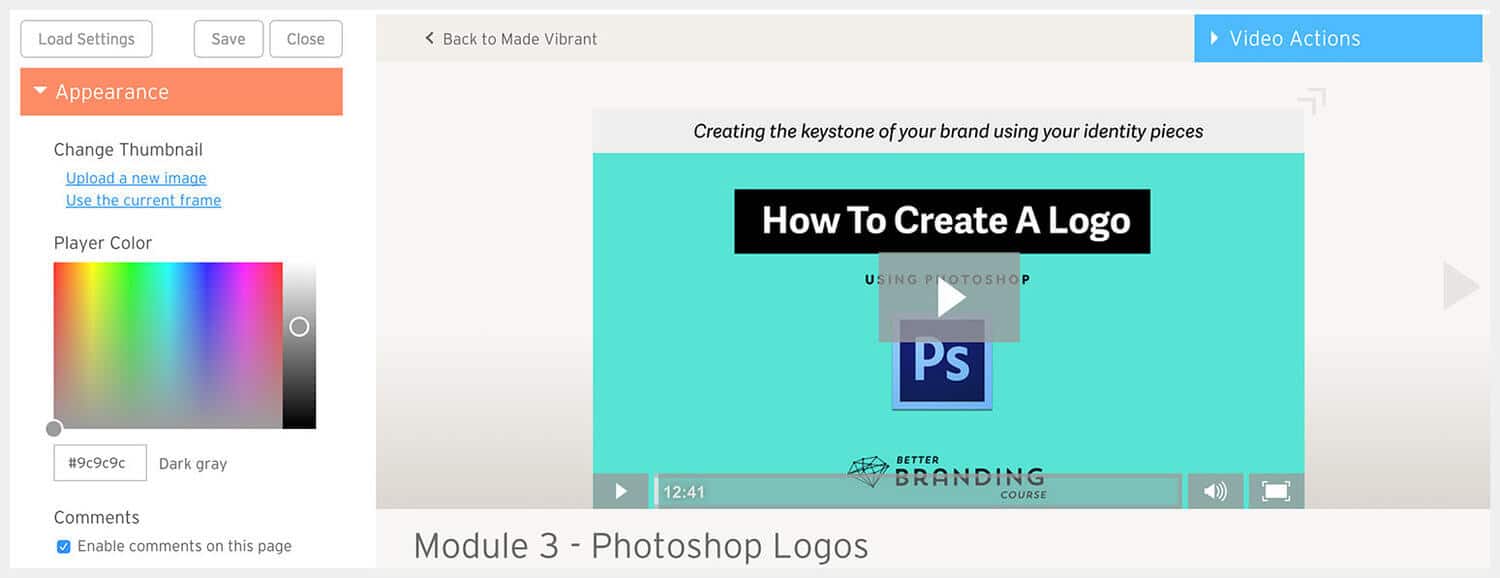This screenshot has height=578, width=1500.
Task: Collapse the Appearance section
Action: point(181,92)
